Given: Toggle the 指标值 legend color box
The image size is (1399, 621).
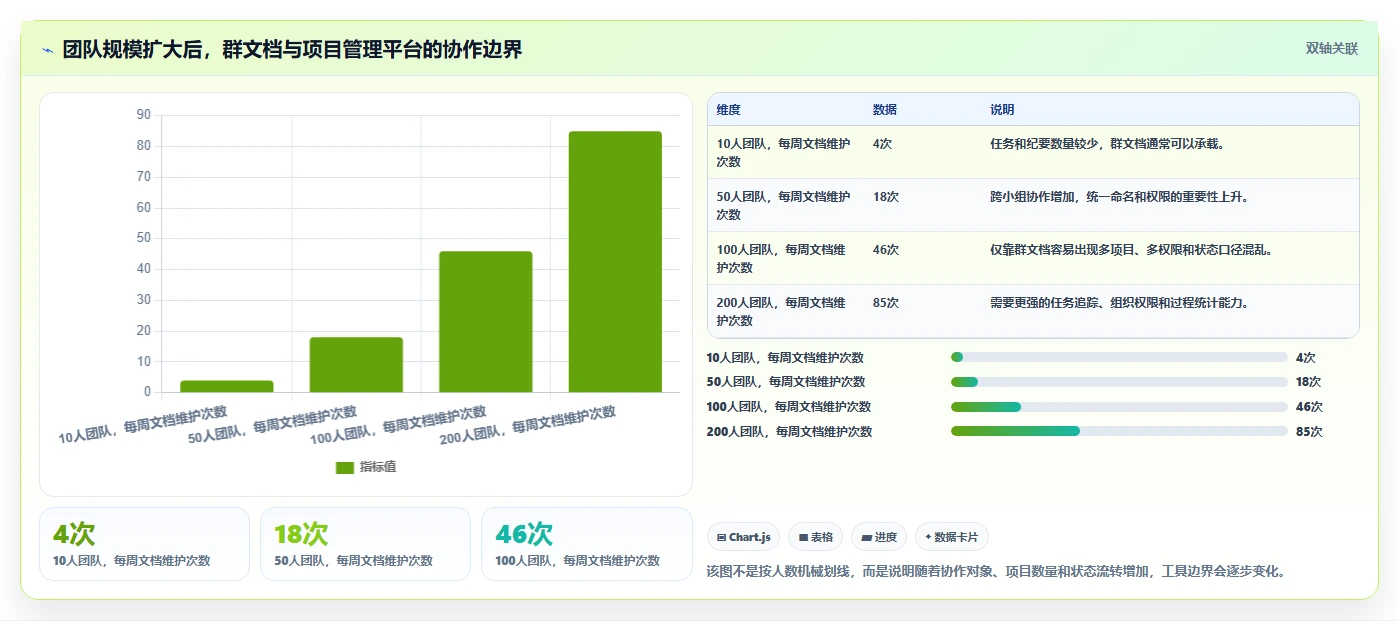Looking at the screenshot, I should (344, 467).
